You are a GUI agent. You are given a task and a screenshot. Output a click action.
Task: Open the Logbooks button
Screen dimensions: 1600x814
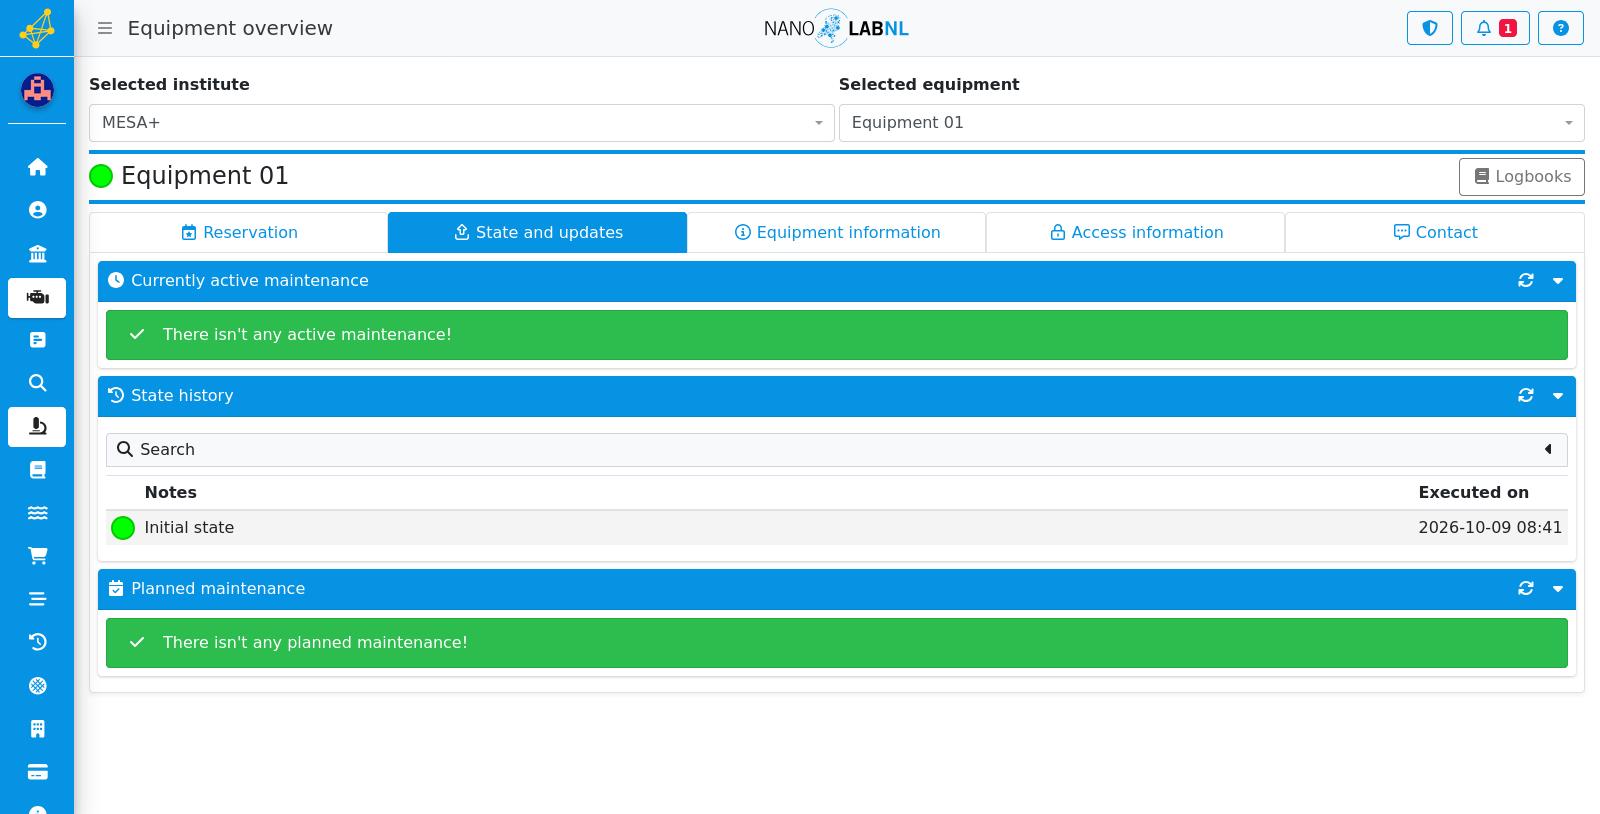1522,177
